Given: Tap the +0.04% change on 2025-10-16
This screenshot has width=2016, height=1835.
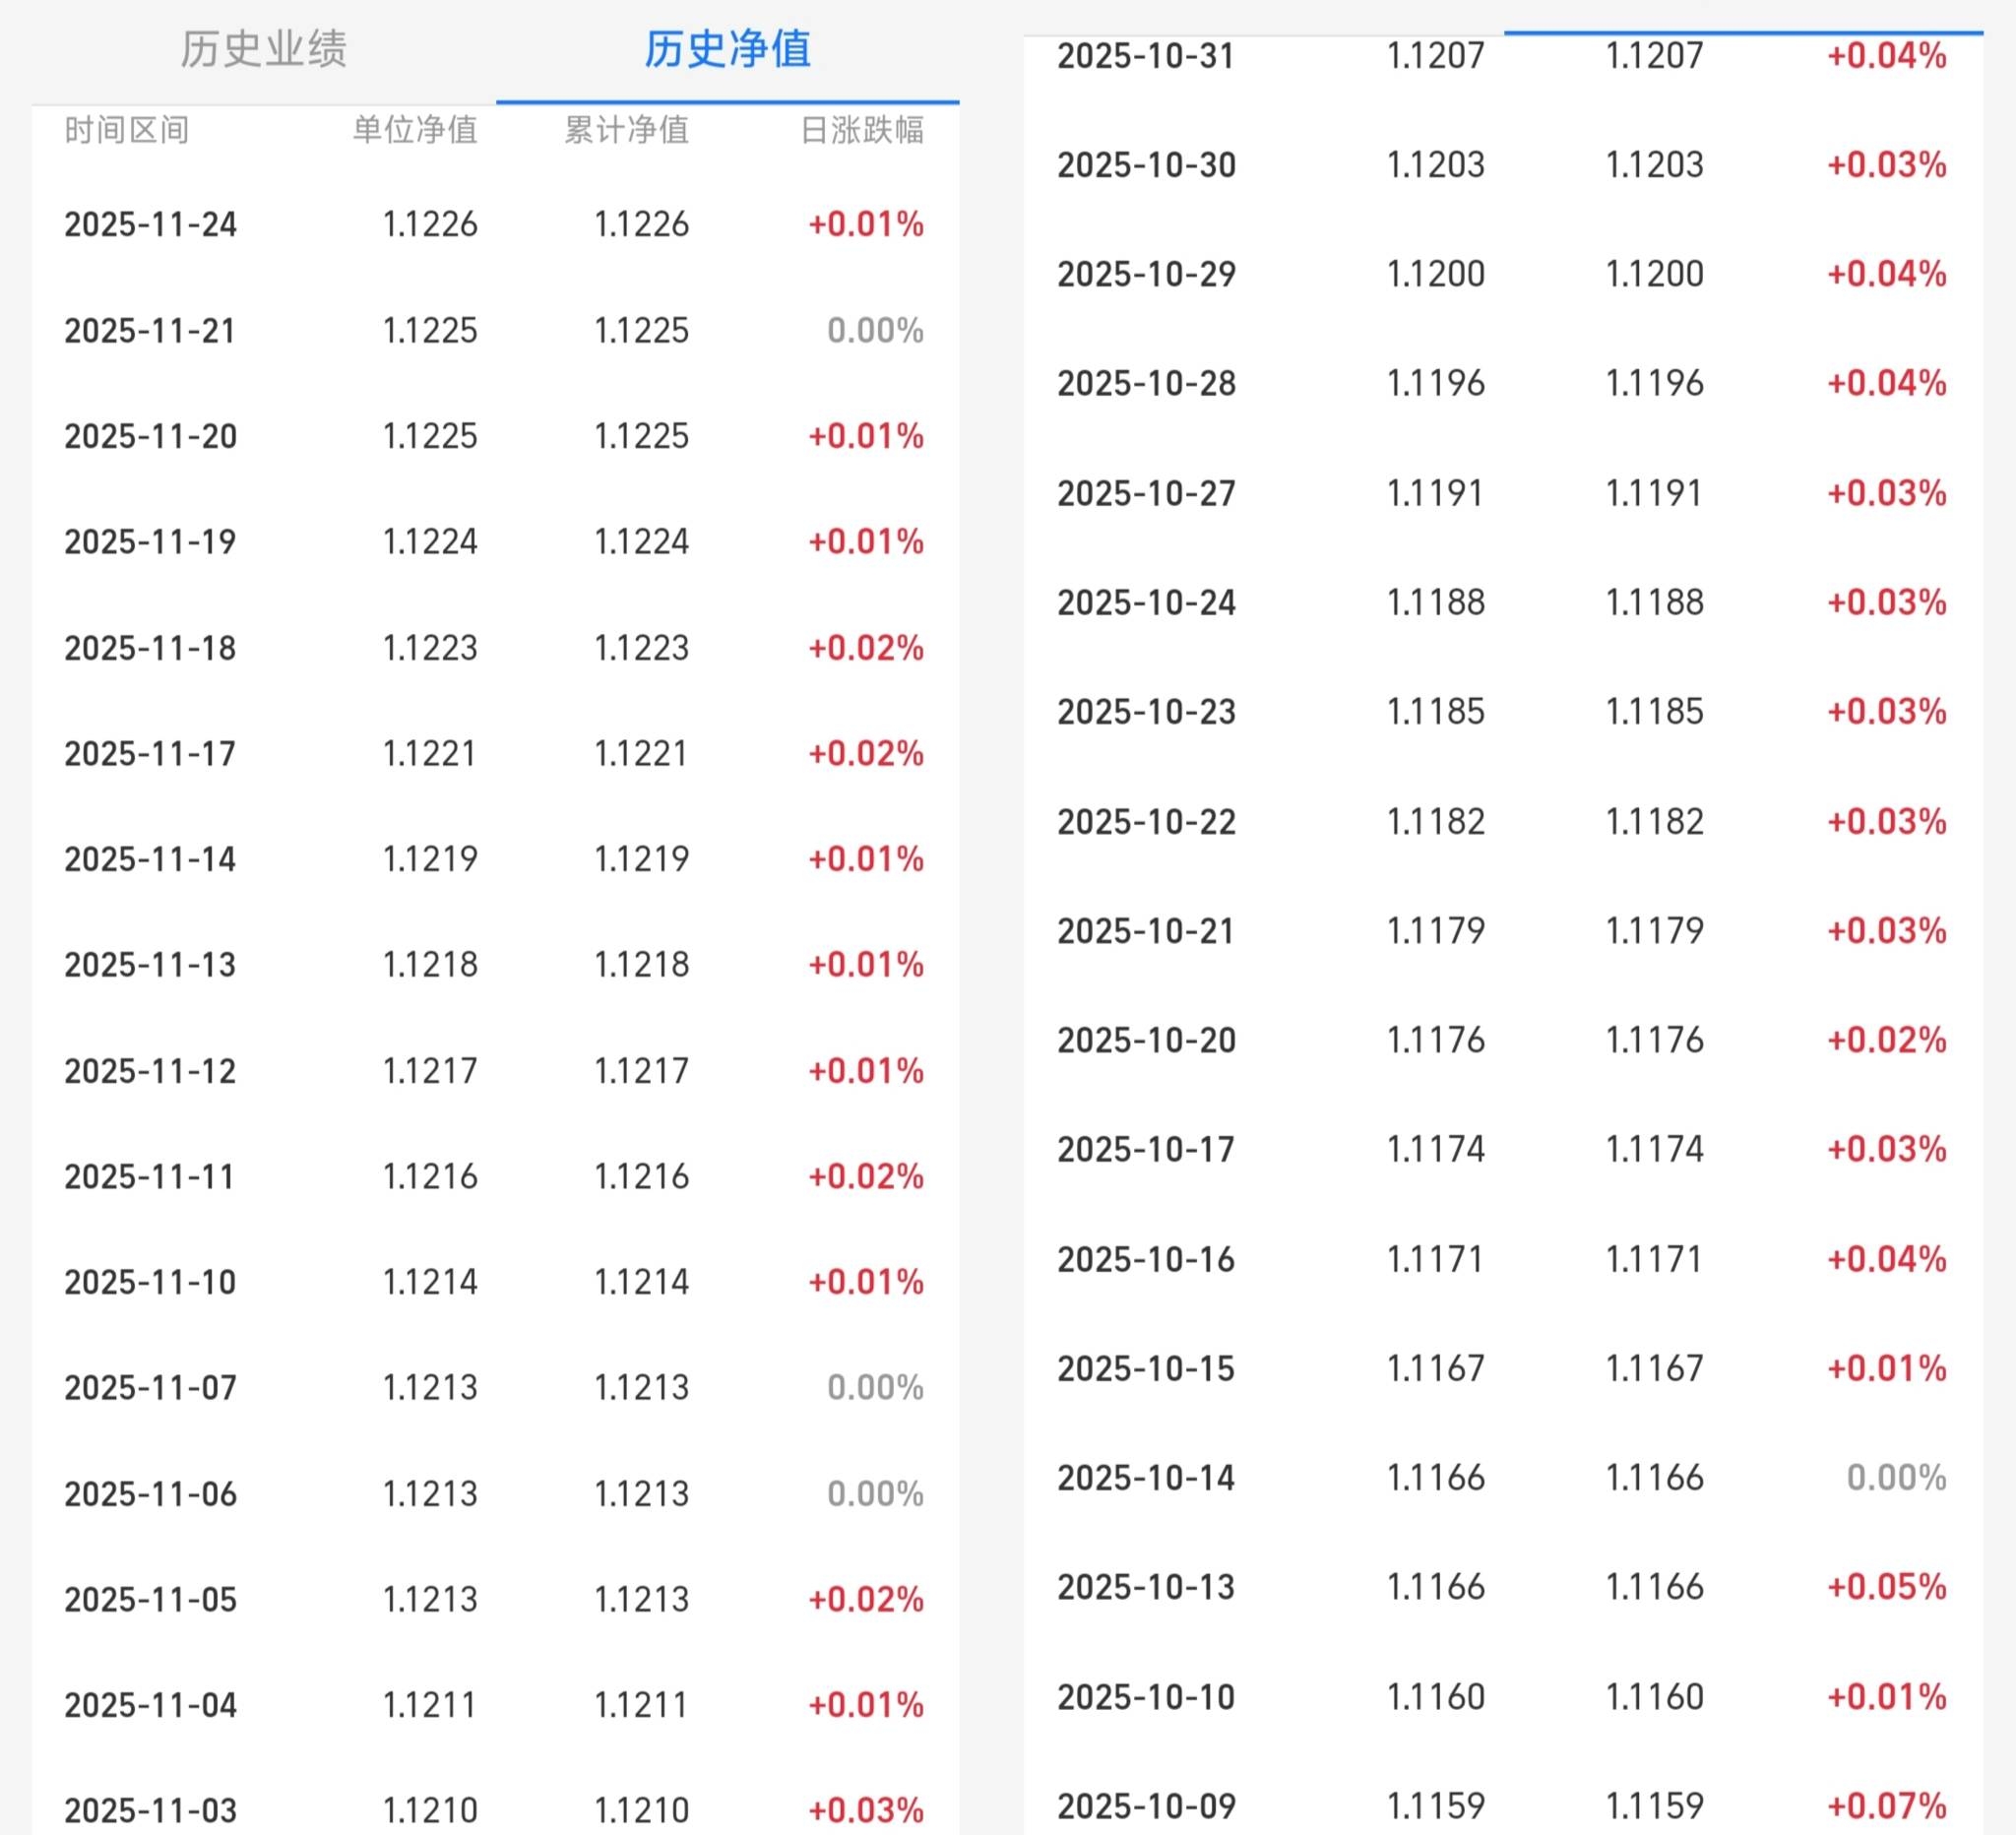Looking at the screenshot, I should tap(1886, 1259).
